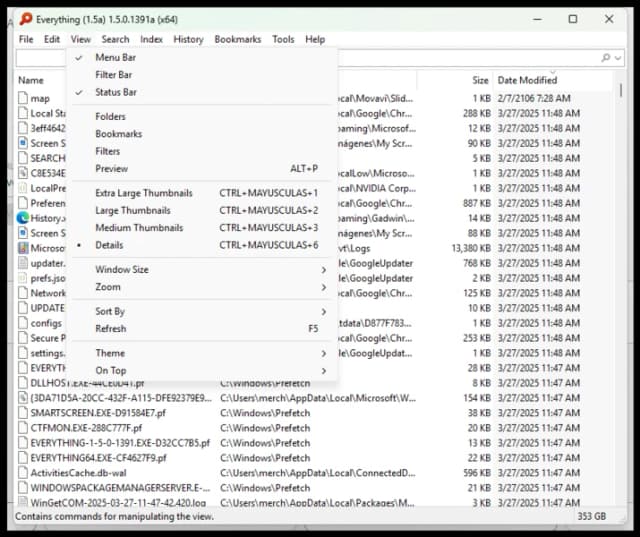640x537 pixels.
Task: Select the SMARTSCREEN.EXE-D91584E7.pf file name
Action: point(98,413)
